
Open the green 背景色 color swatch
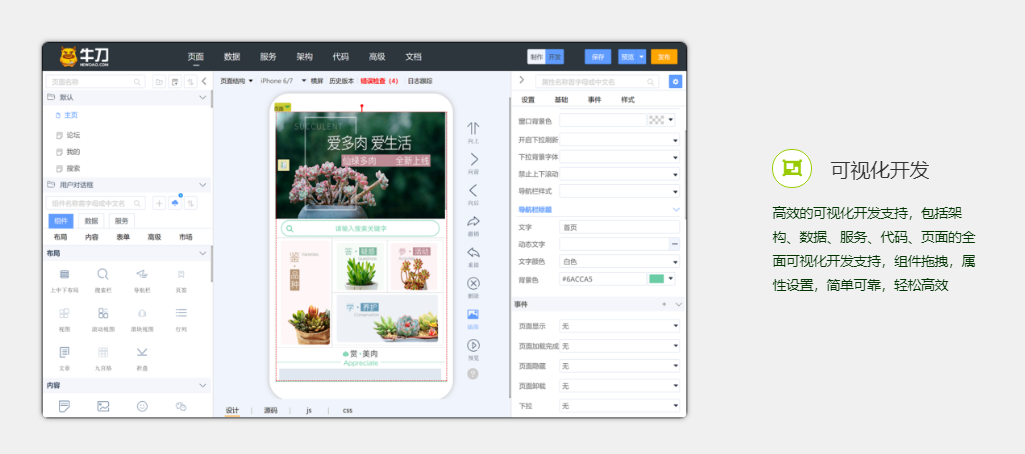tap(662, 279)
